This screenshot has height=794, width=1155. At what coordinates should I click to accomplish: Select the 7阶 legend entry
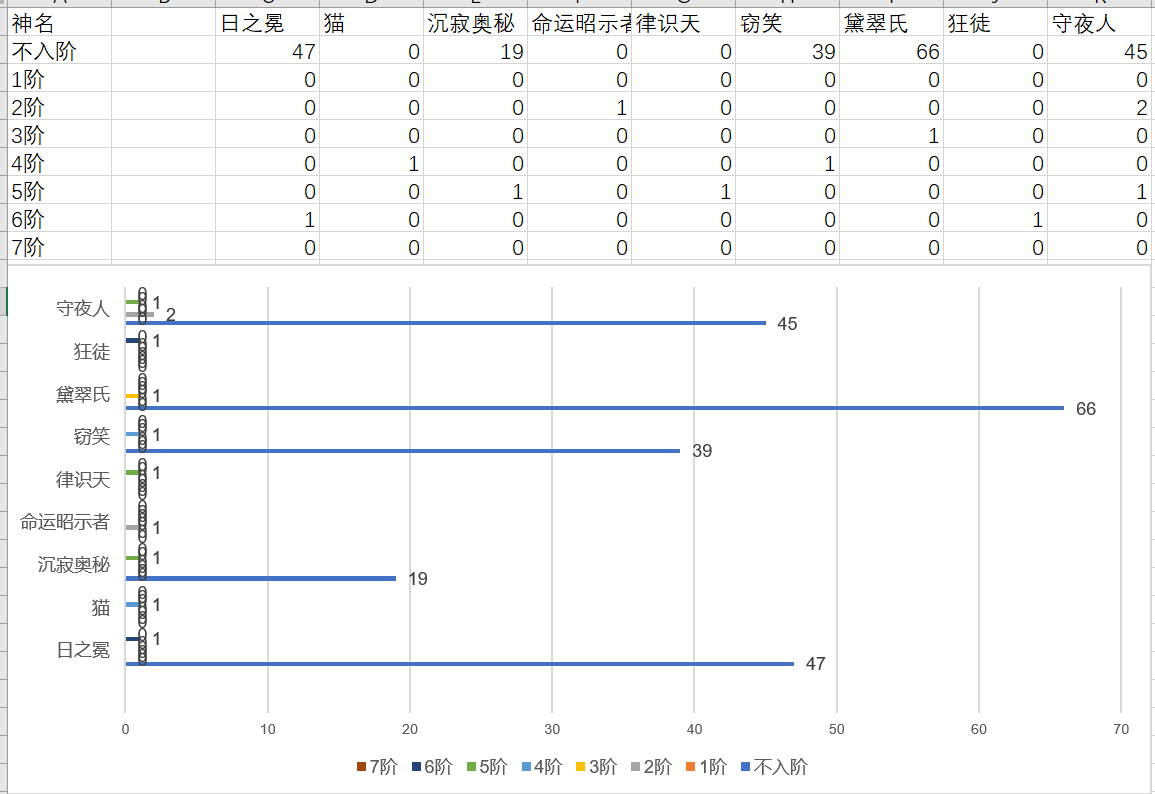tap(378, 767)
